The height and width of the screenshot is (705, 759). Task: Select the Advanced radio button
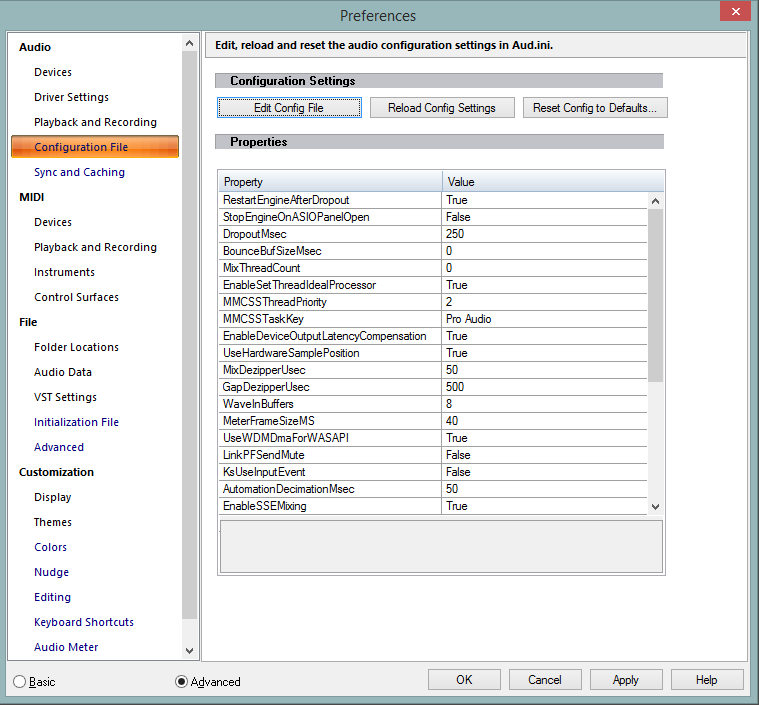181,681
